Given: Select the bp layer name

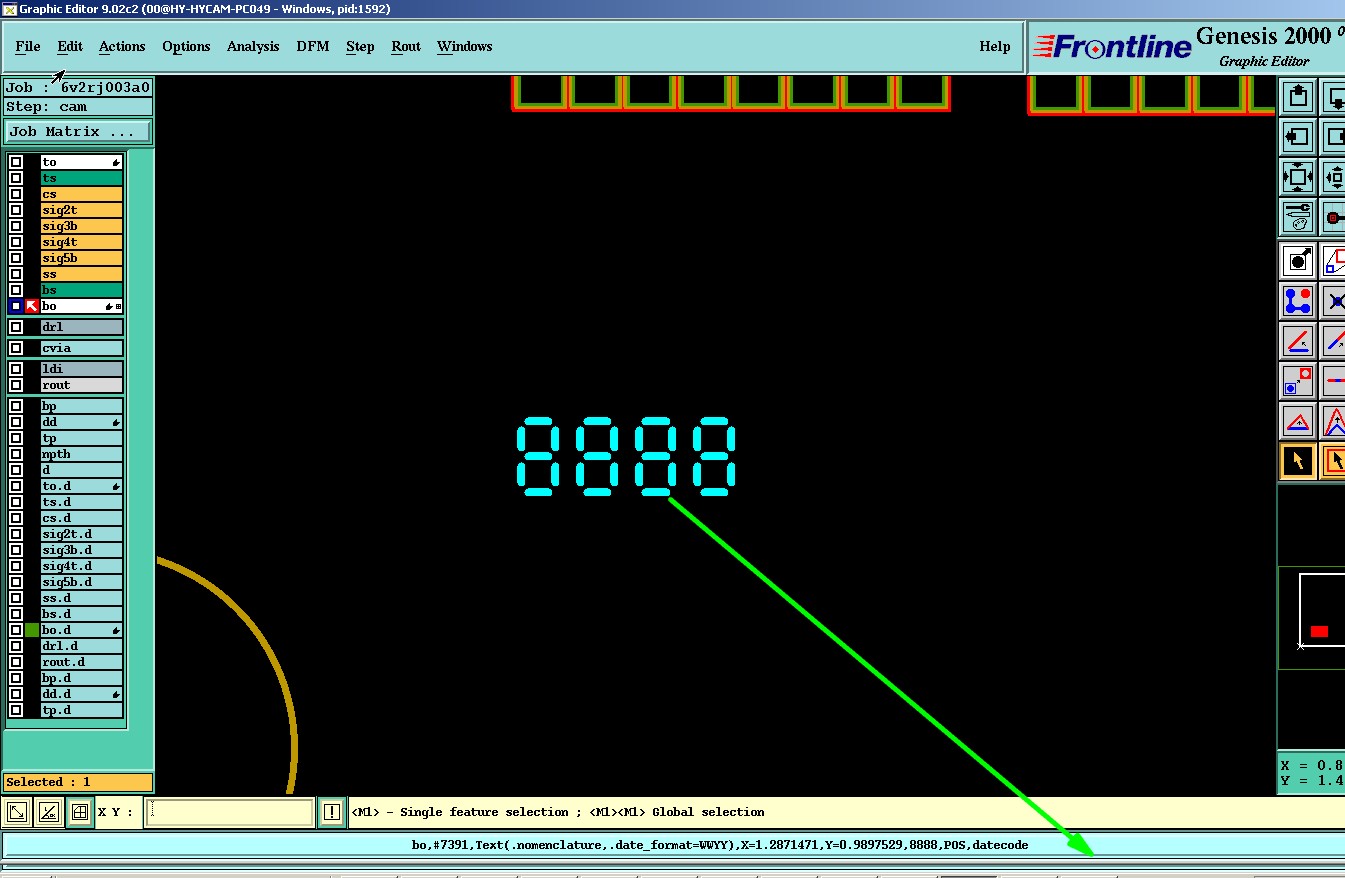Looking at the screenshot, I should click(x=82, y=406).
